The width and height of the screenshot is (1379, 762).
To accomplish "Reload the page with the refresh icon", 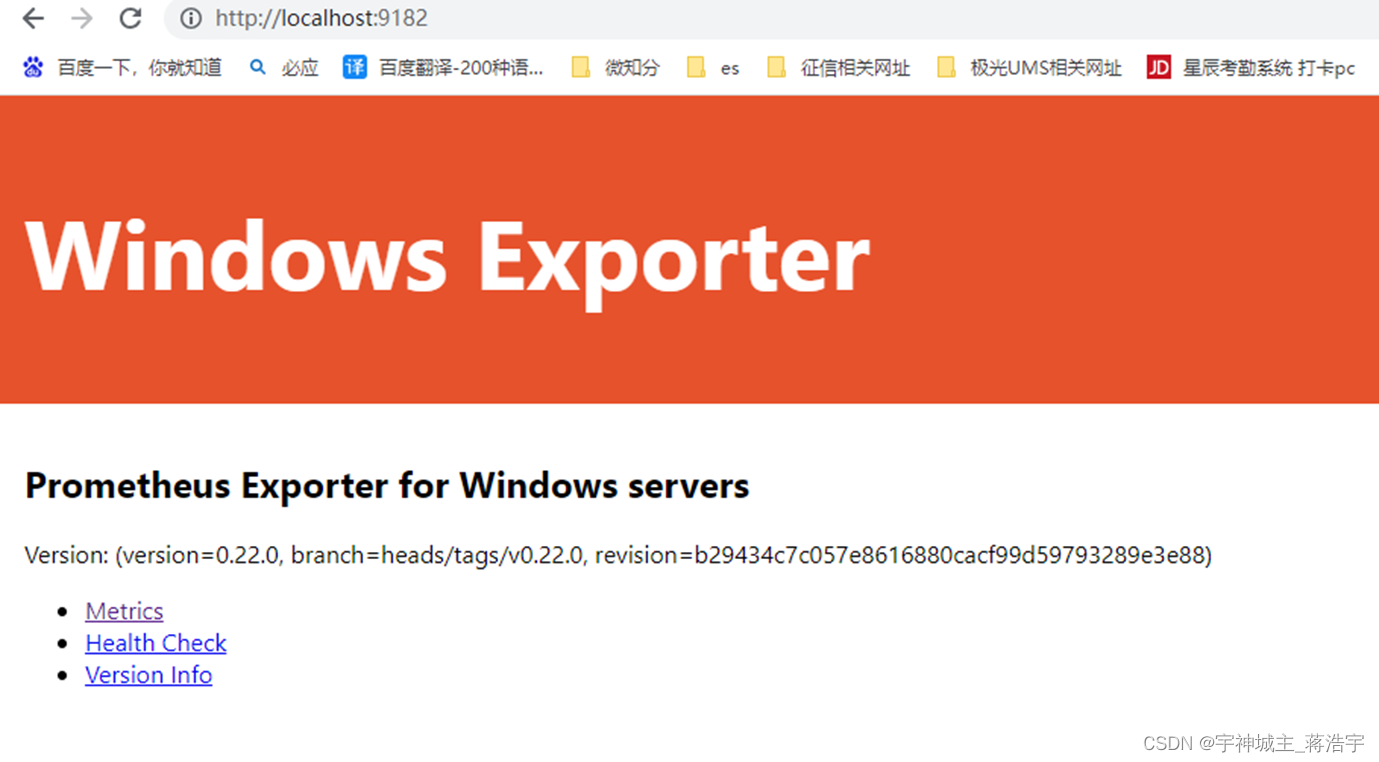I will 130,17.
